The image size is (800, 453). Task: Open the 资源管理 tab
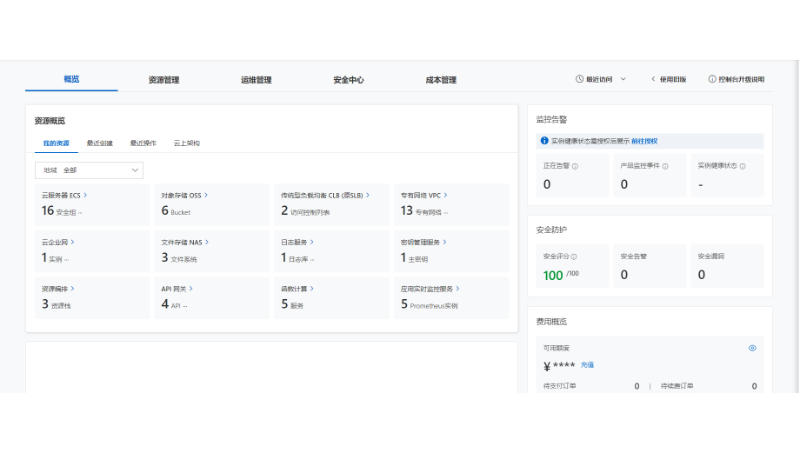(164, 80)
